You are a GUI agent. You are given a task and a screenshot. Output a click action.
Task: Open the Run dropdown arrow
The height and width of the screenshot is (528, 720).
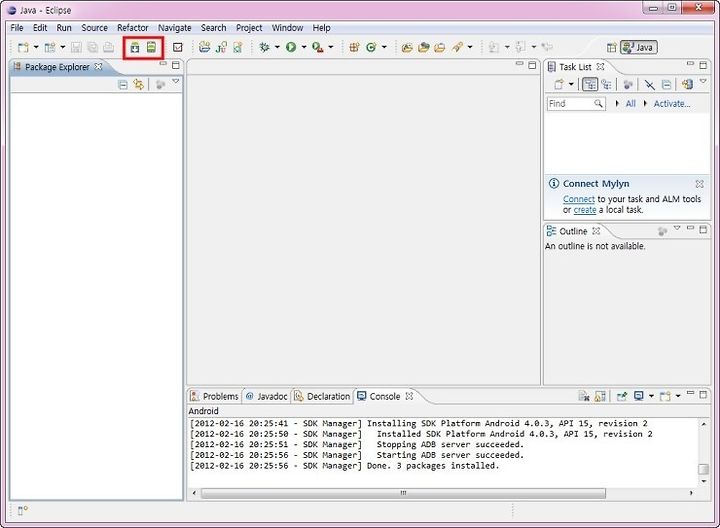click(304, 47)
